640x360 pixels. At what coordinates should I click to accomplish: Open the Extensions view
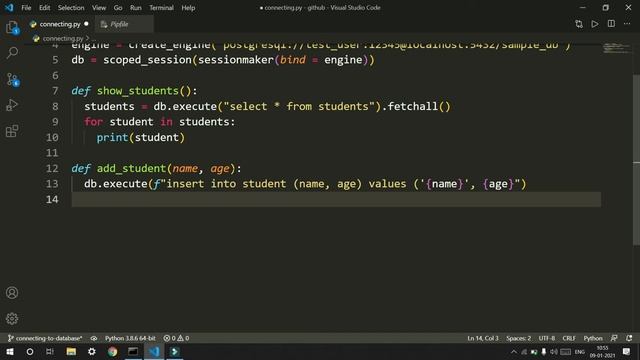tap(12, 131)
